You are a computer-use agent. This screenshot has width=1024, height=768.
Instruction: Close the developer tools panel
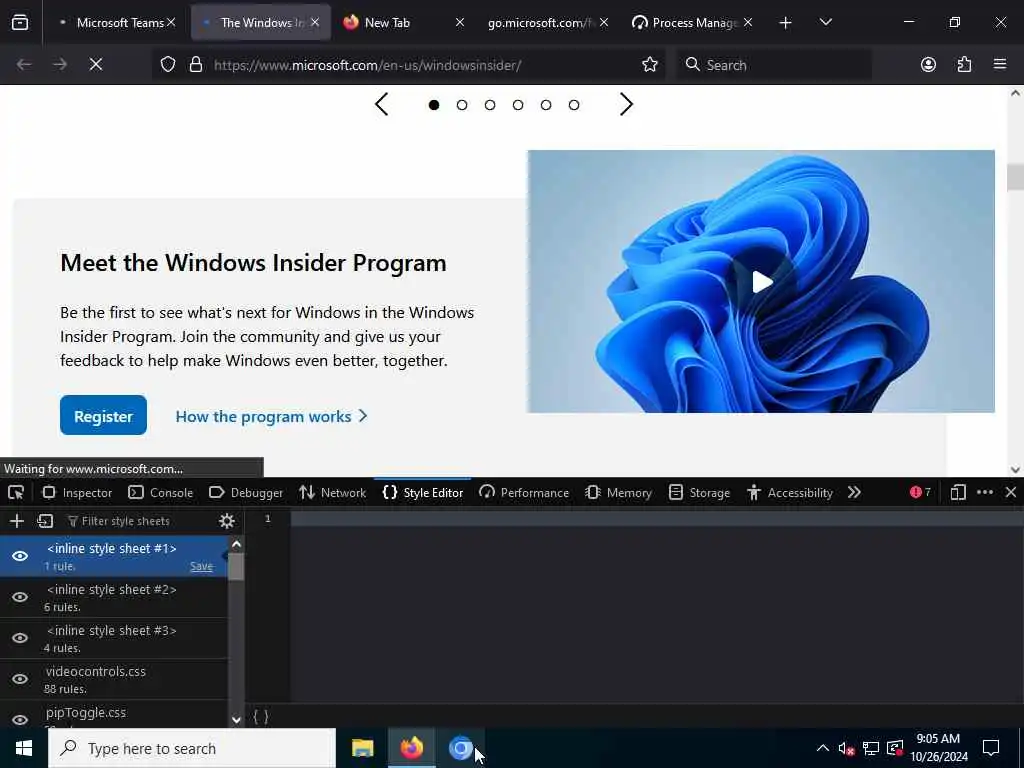pyautogui.click(x=1011, y=492)
